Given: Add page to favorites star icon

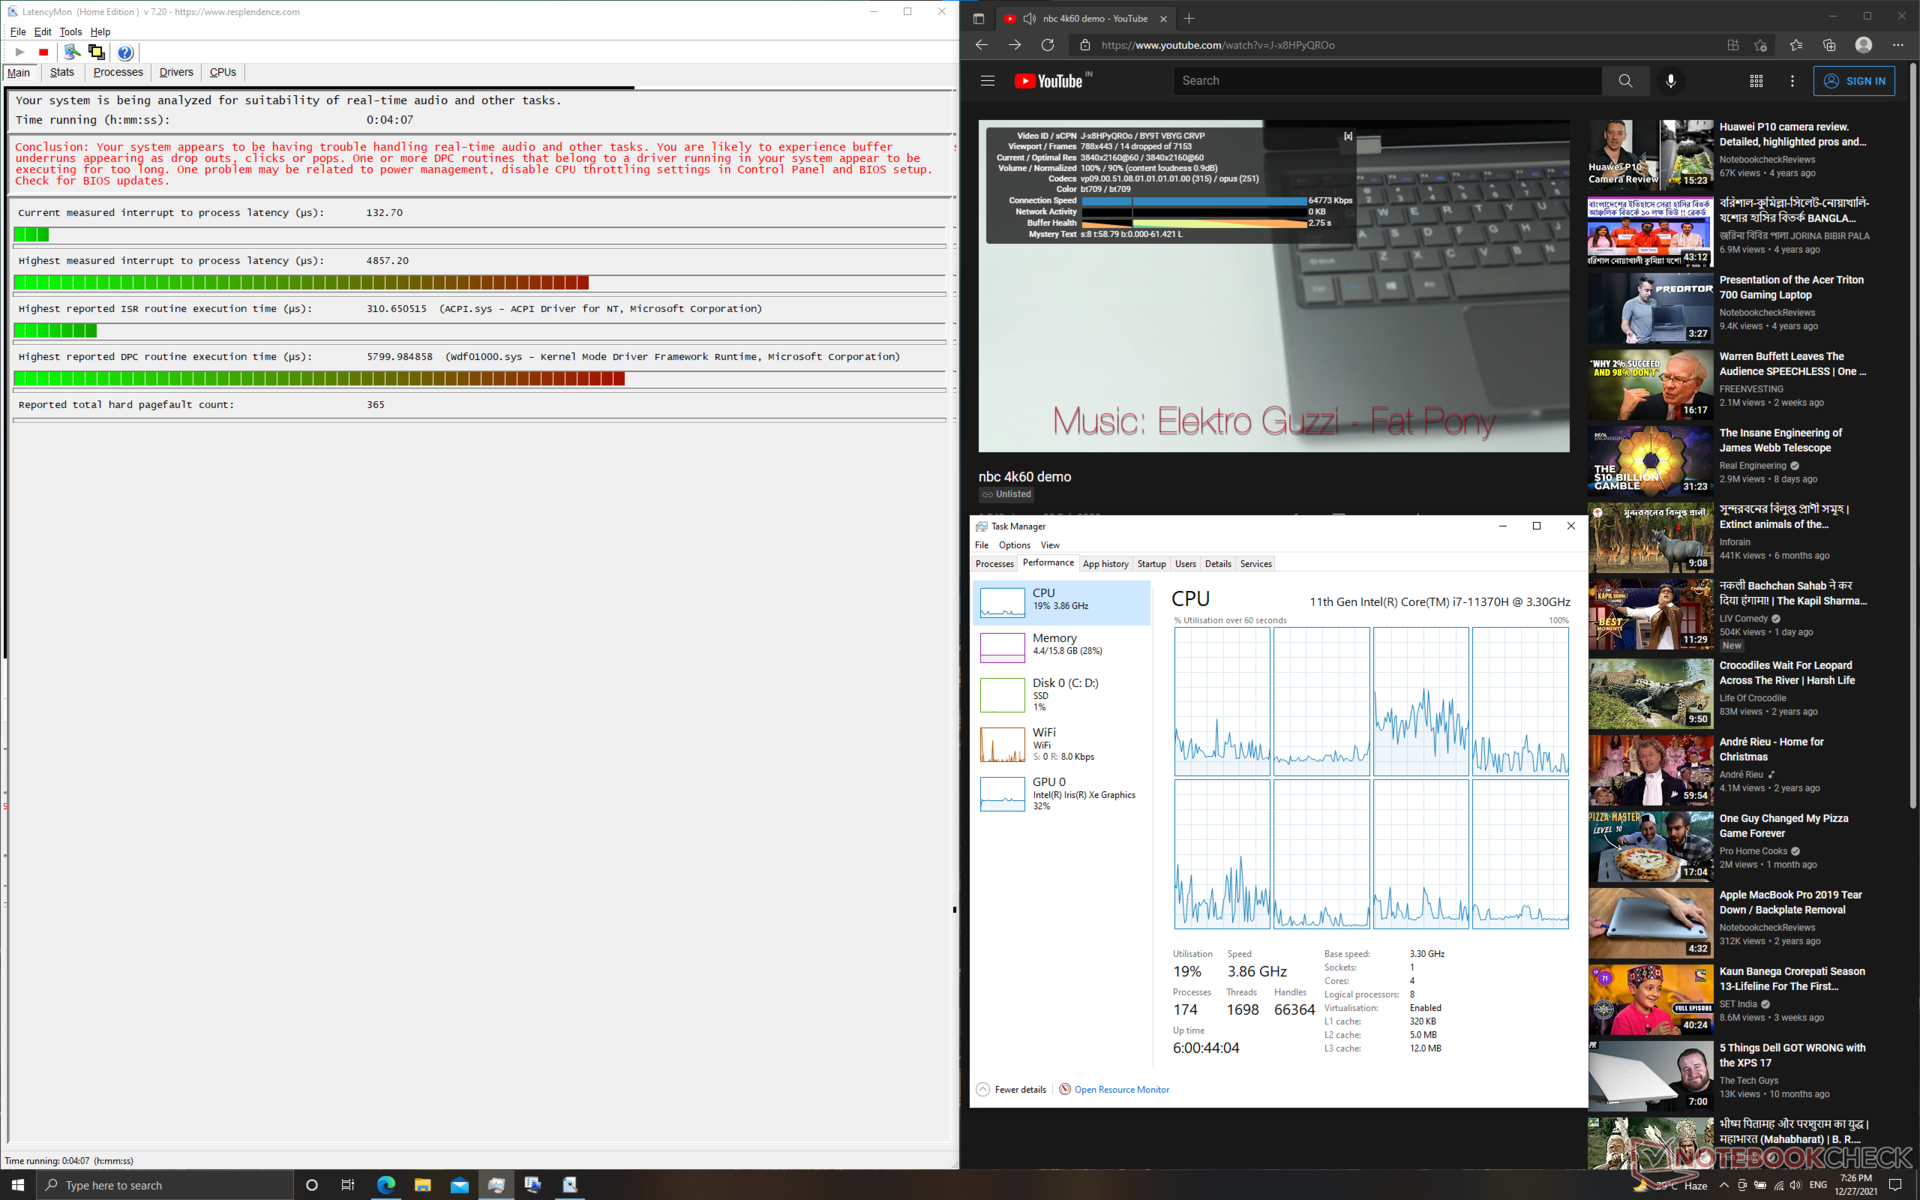Looking at the screenshot, I should pyautogui.click(x=1761, y=45).
